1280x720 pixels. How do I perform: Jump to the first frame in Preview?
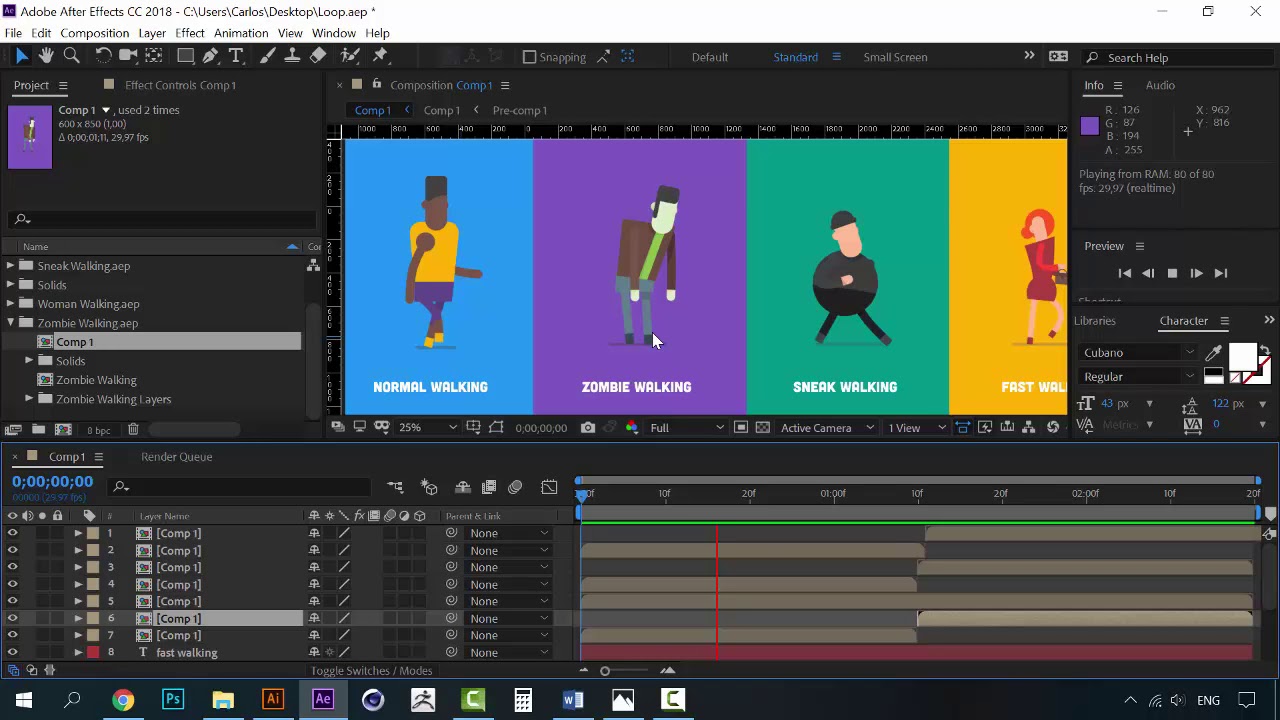pos(1124,273)
